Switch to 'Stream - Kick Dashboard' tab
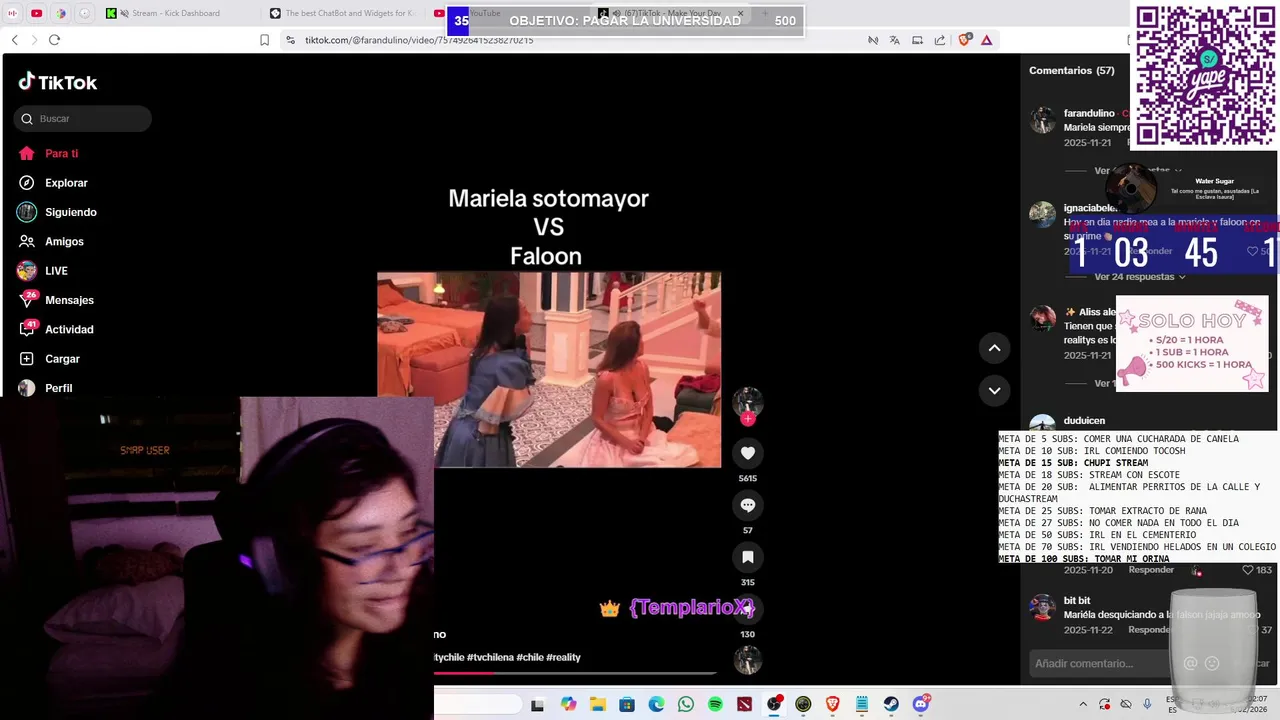 (176, 13)
